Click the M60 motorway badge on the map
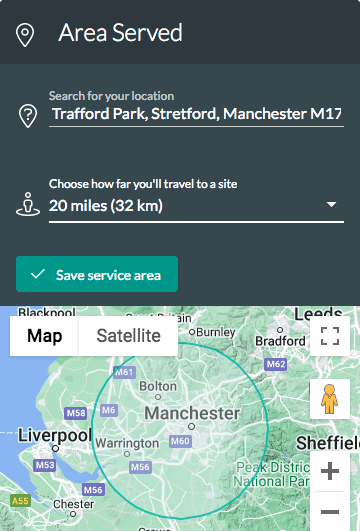Screen dimensions: 360x531 [181, 441]
